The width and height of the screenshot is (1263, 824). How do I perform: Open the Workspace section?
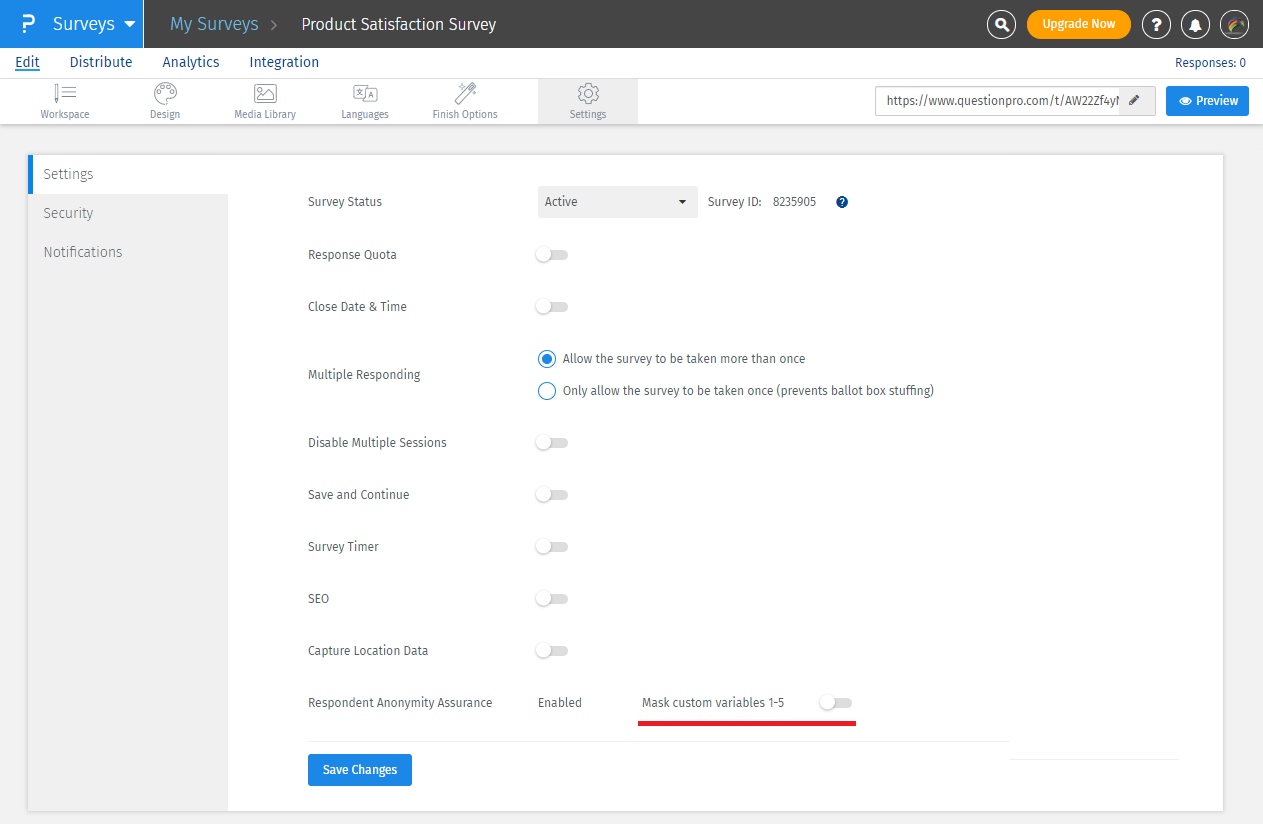[64, 100]
